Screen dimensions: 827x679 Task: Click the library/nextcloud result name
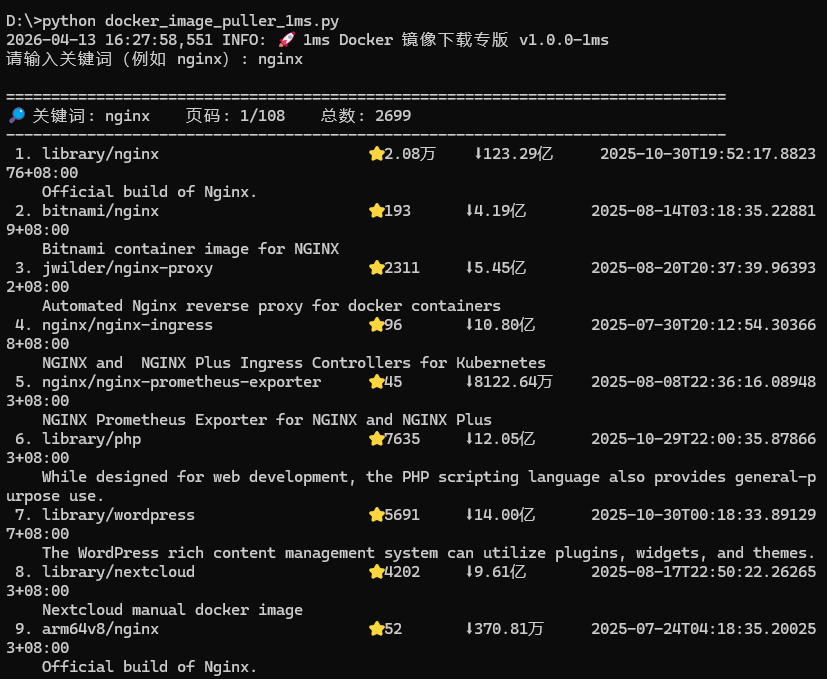[x=118, y=571]
